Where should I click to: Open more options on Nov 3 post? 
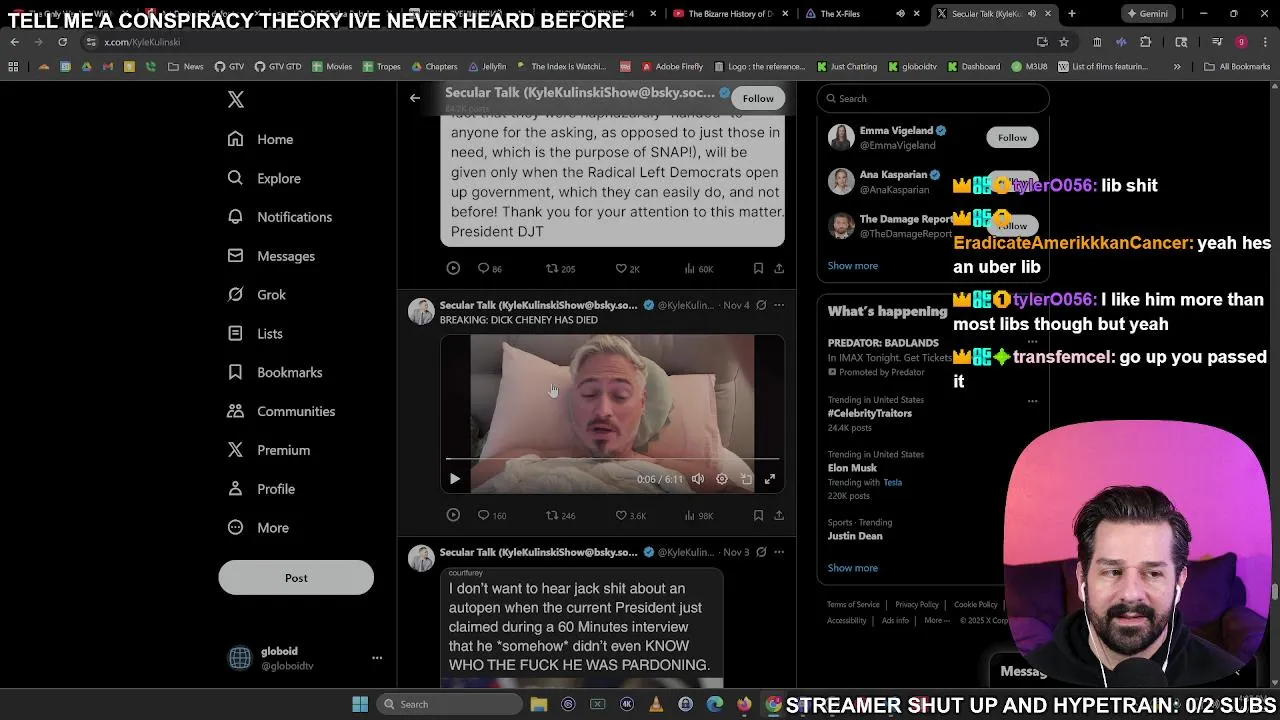click(x=779, y=552)
